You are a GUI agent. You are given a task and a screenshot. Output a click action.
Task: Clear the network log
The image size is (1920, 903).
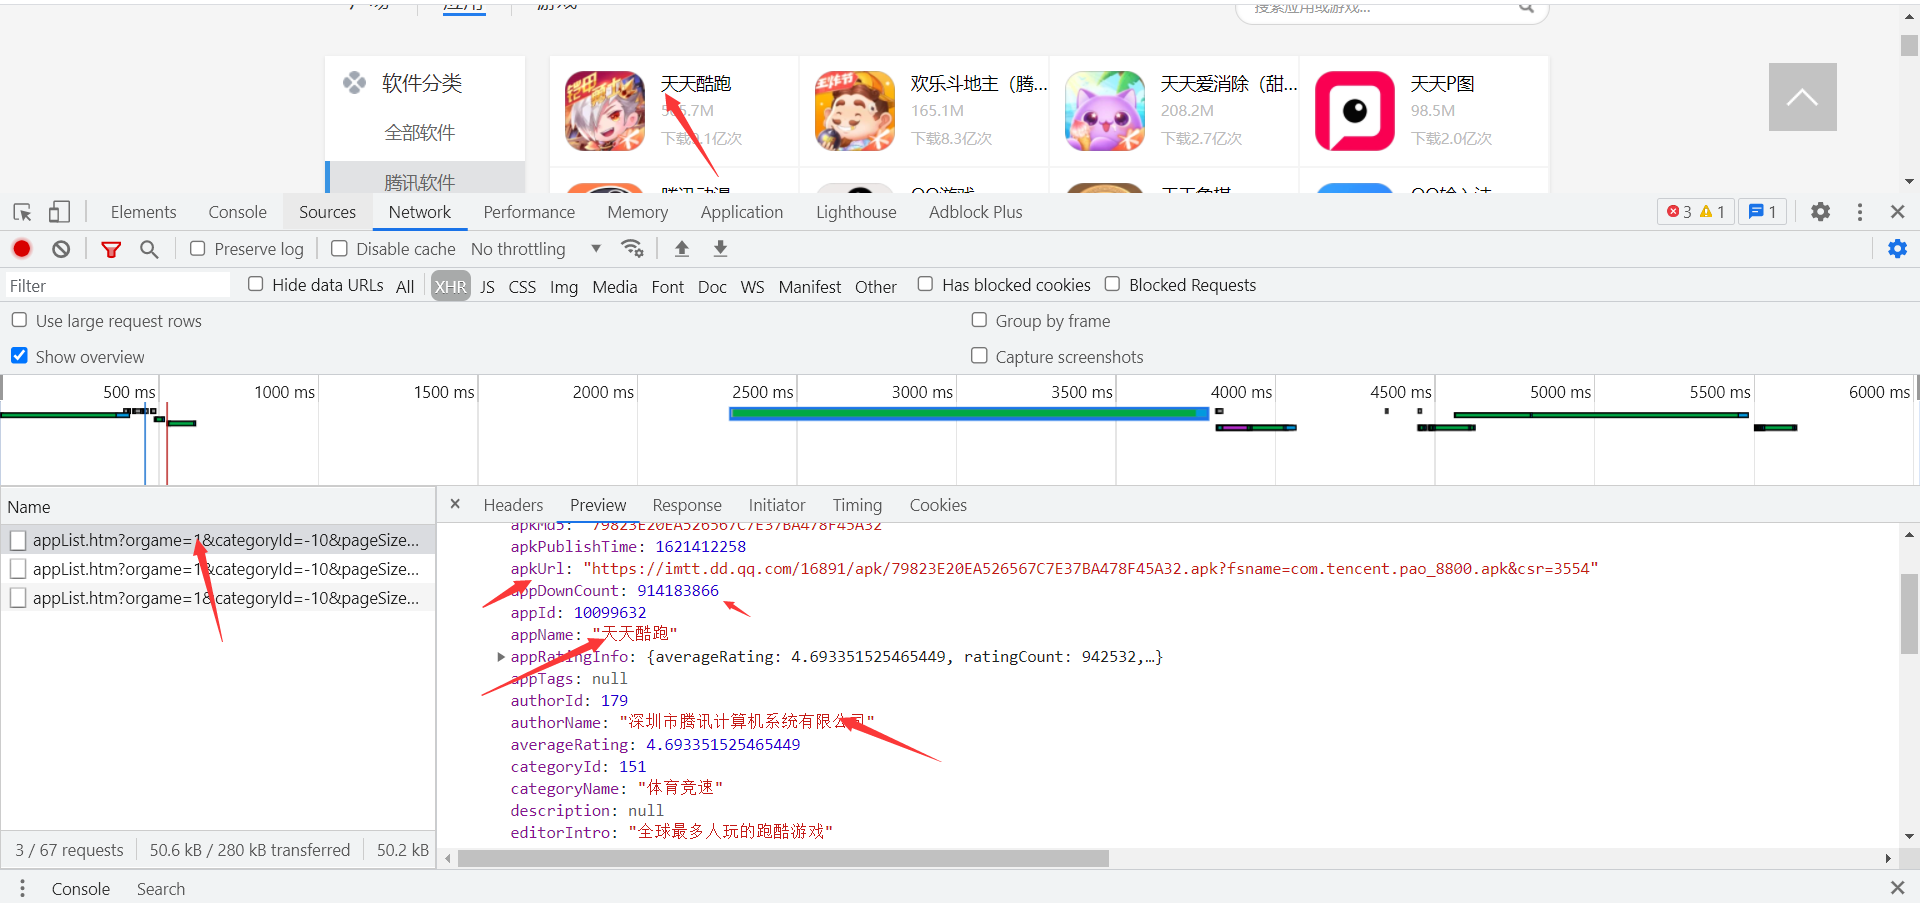coord(61,249)
